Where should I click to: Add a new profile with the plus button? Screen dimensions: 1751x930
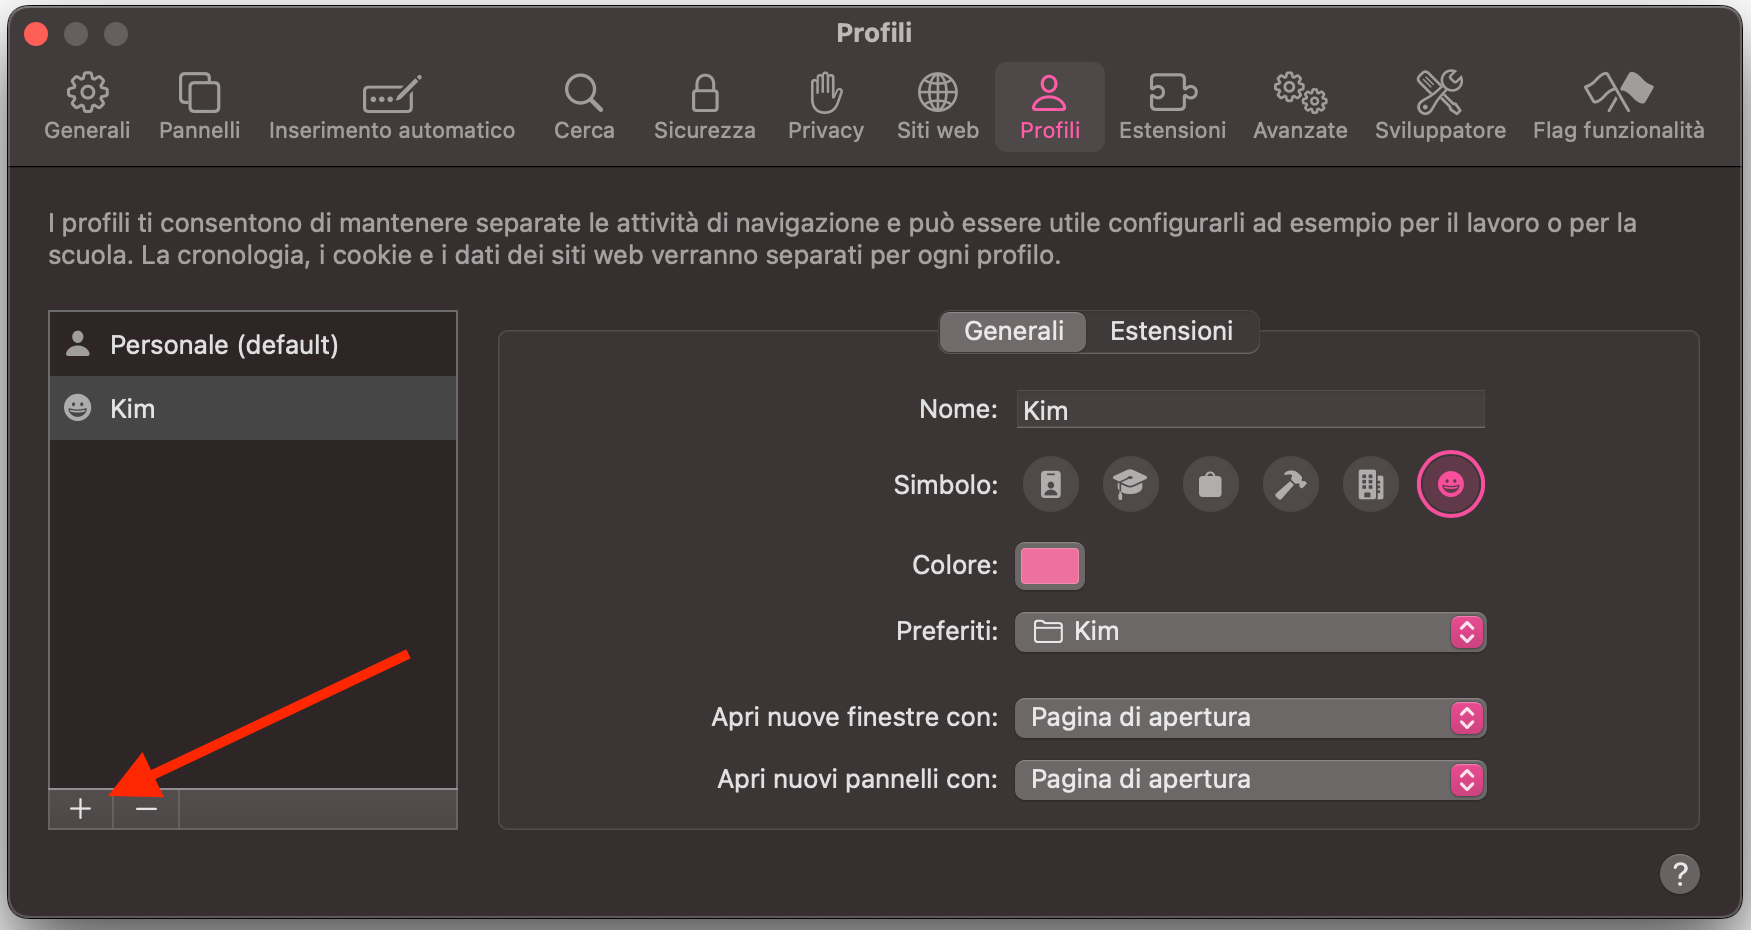click(79, 808)
